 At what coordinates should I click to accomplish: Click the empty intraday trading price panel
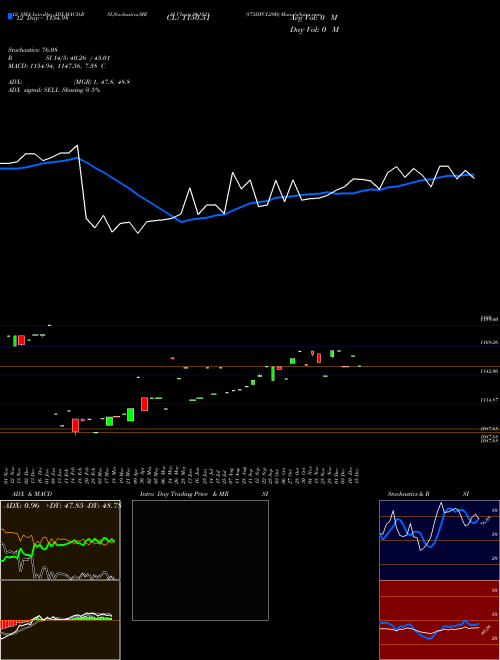tap(200, 560)
